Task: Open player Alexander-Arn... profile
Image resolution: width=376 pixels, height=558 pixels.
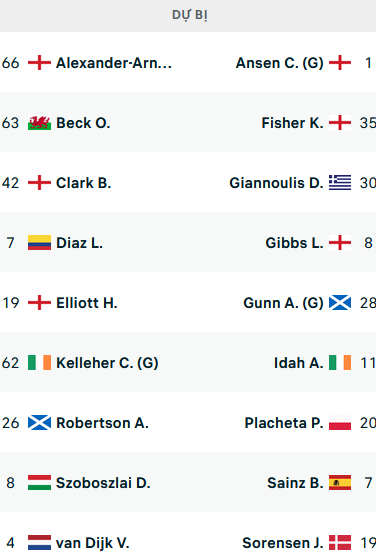Action: [x=114, y=63]
